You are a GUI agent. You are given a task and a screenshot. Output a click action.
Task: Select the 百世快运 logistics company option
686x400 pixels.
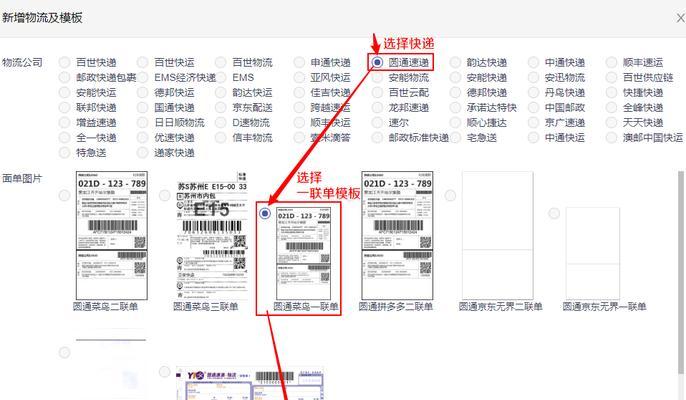click(143, 63)
